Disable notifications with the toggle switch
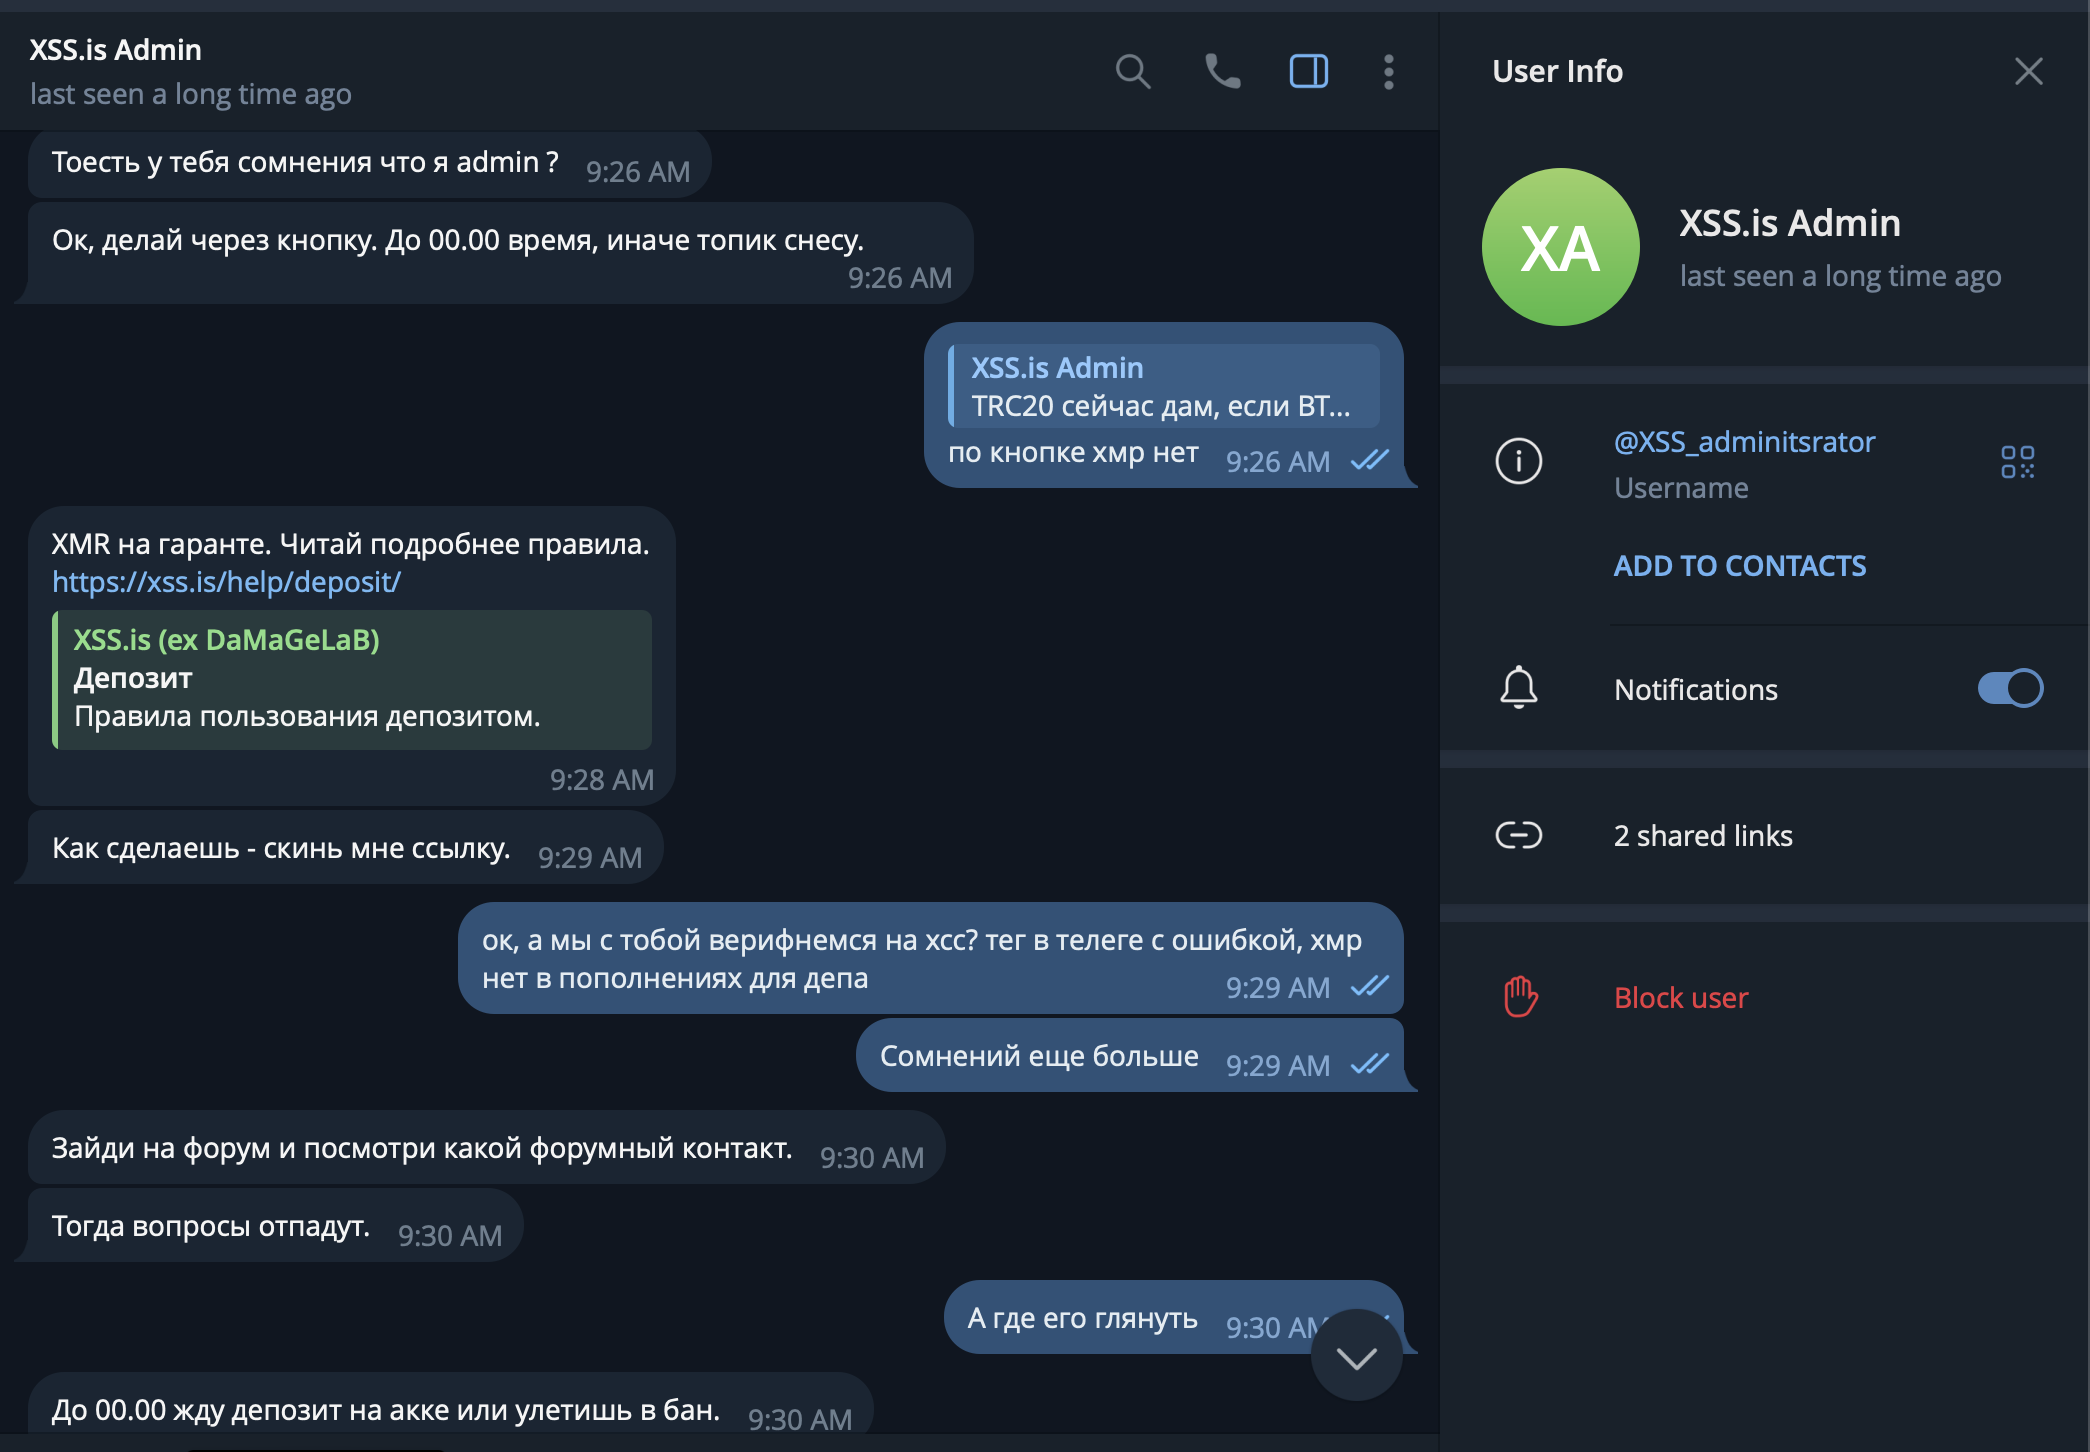 pyautogui.click(x=2010, y=688)
